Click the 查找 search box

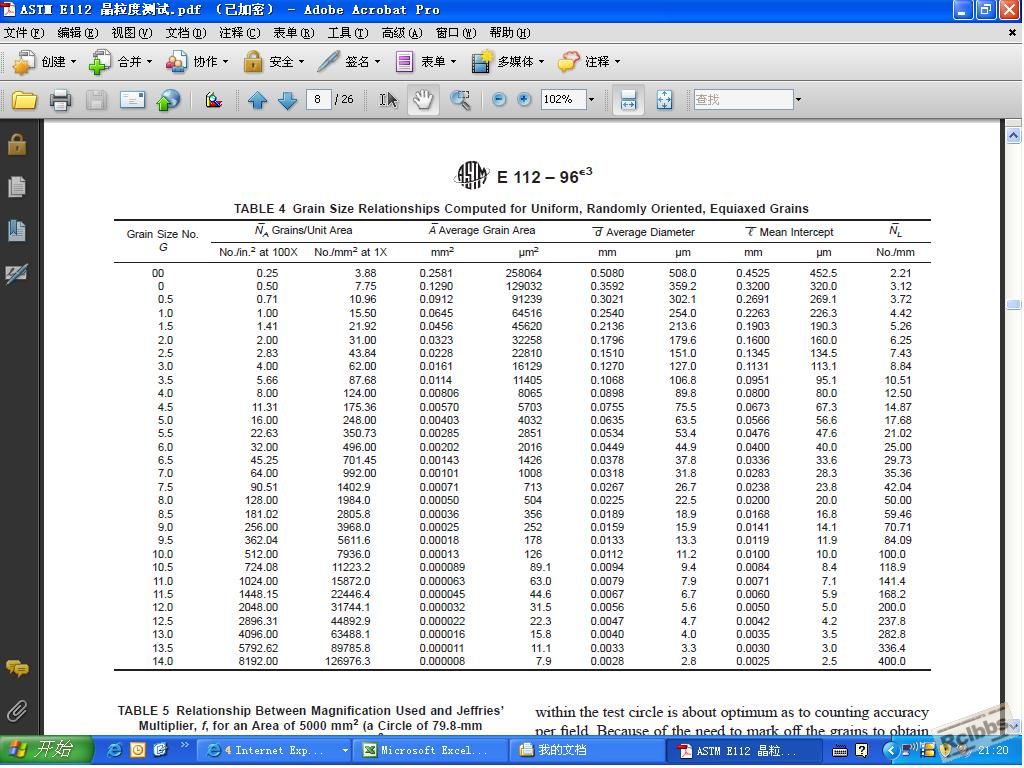coord(743,99)
